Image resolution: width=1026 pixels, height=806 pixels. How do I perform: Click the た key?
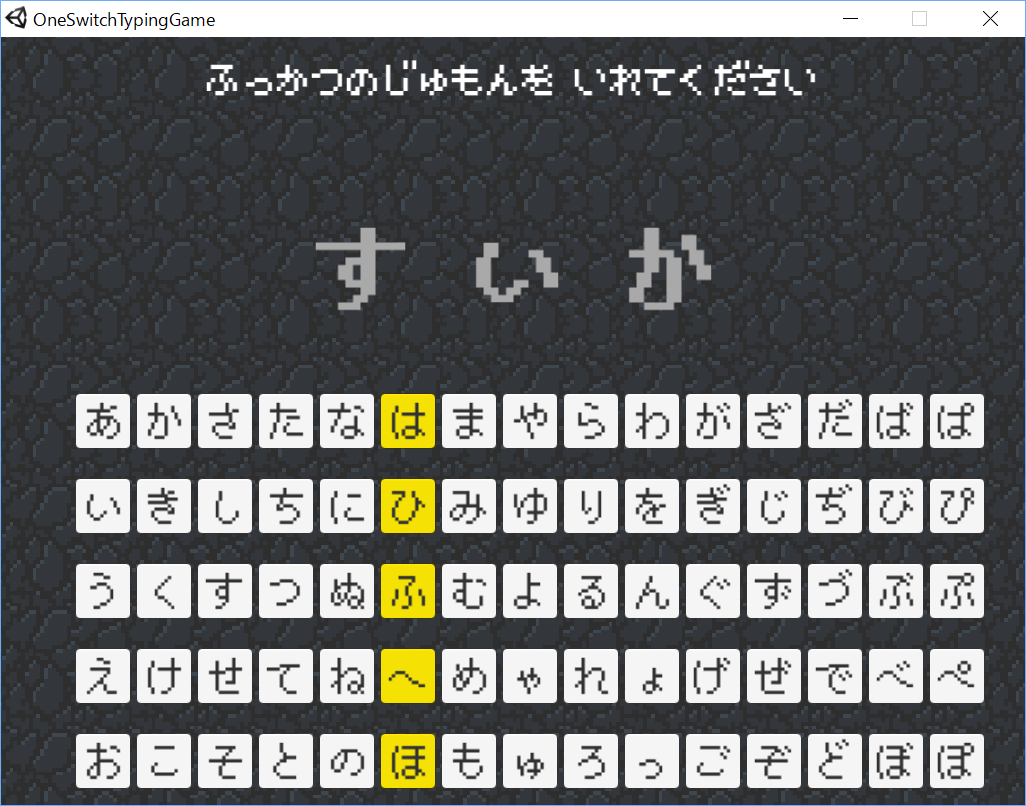click(x=286, y=421)
